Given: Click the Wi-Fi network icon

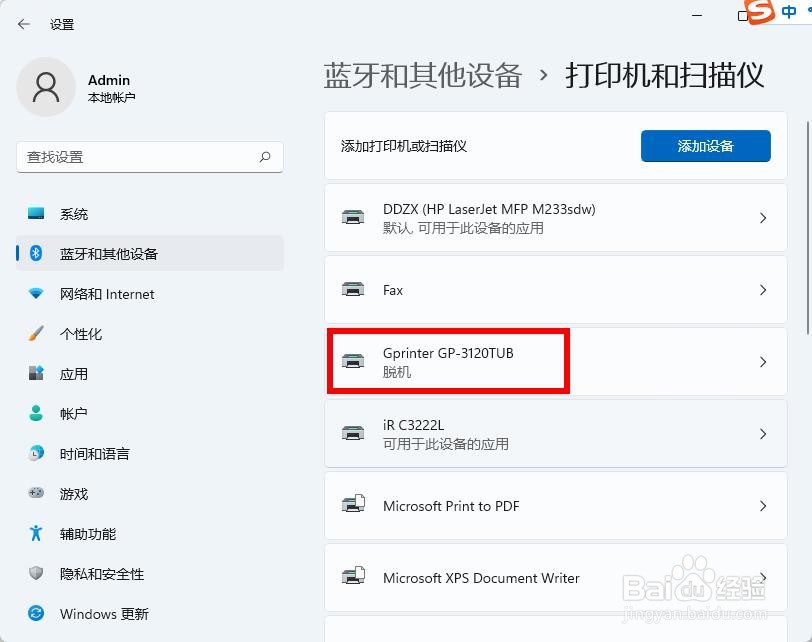Looking at the screenshot, I should point(36,294).
